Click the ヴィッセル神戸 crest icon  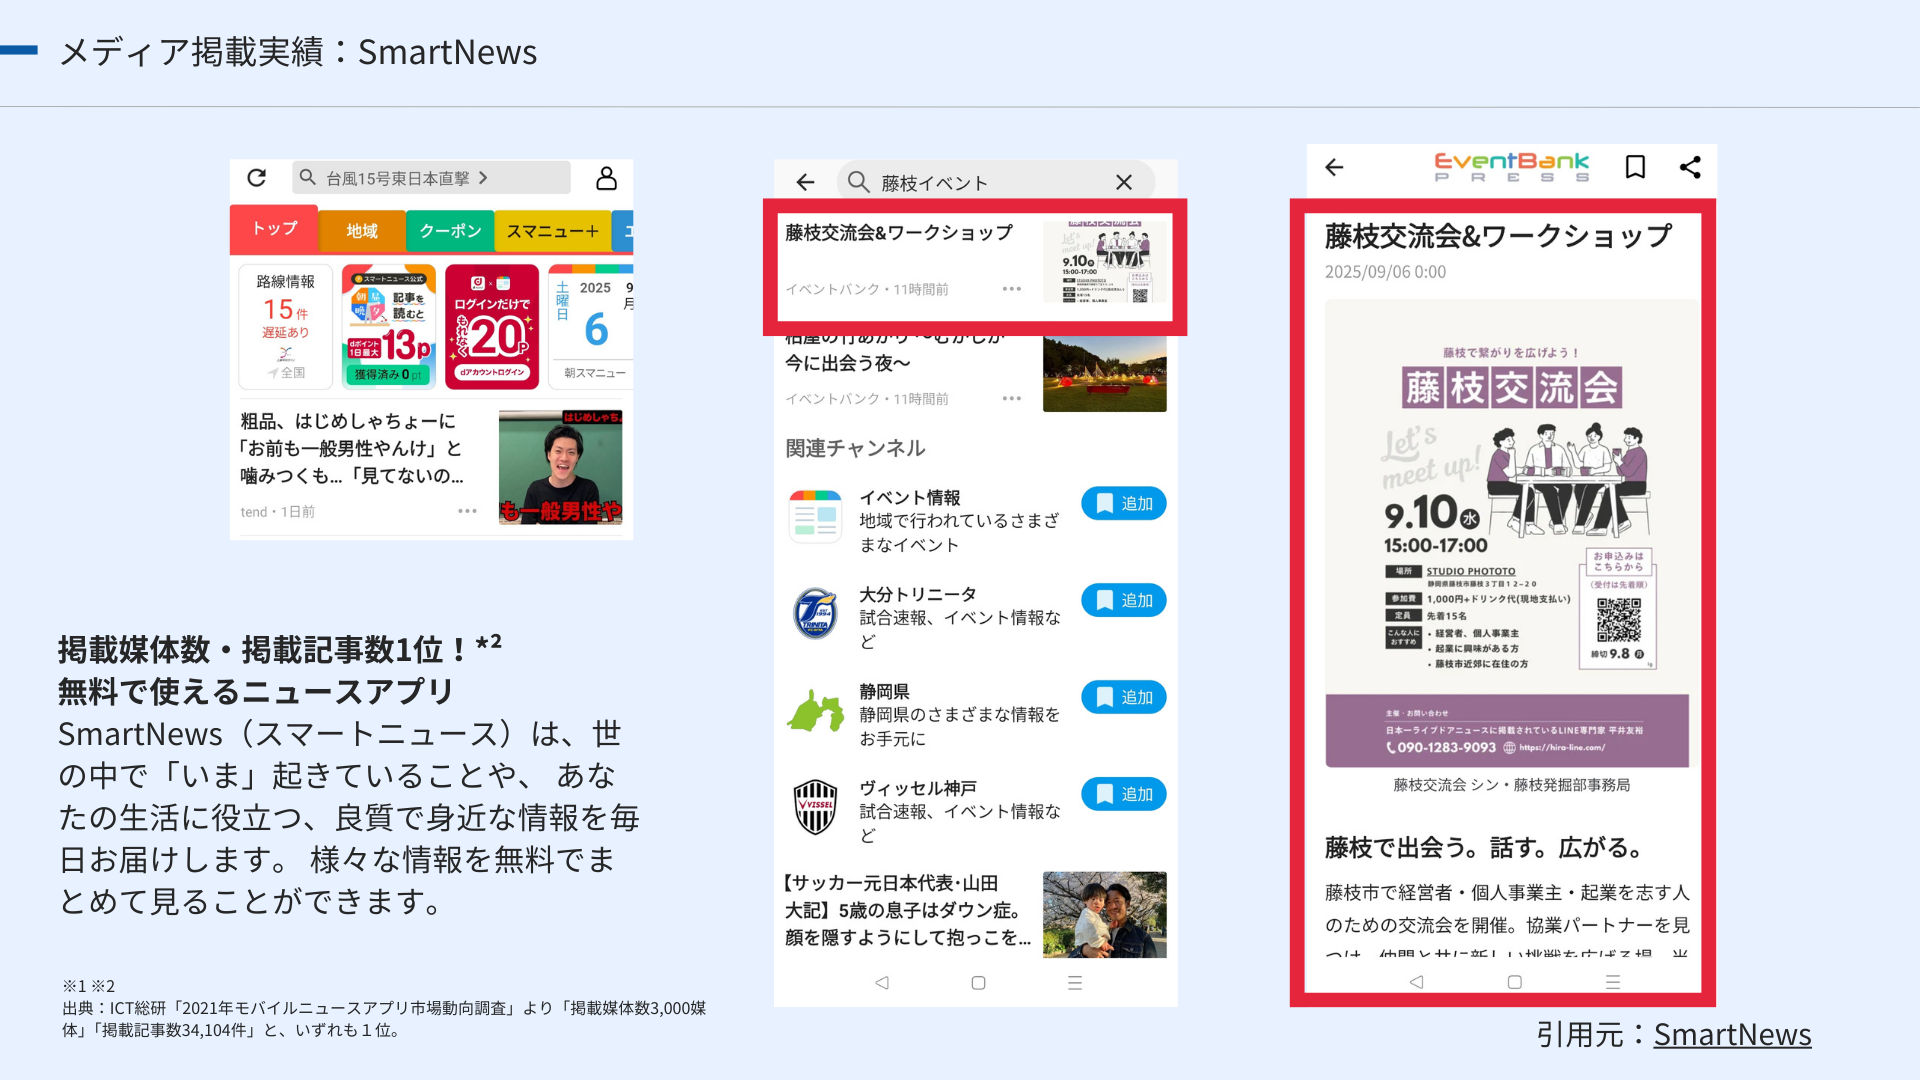[815, 807]
